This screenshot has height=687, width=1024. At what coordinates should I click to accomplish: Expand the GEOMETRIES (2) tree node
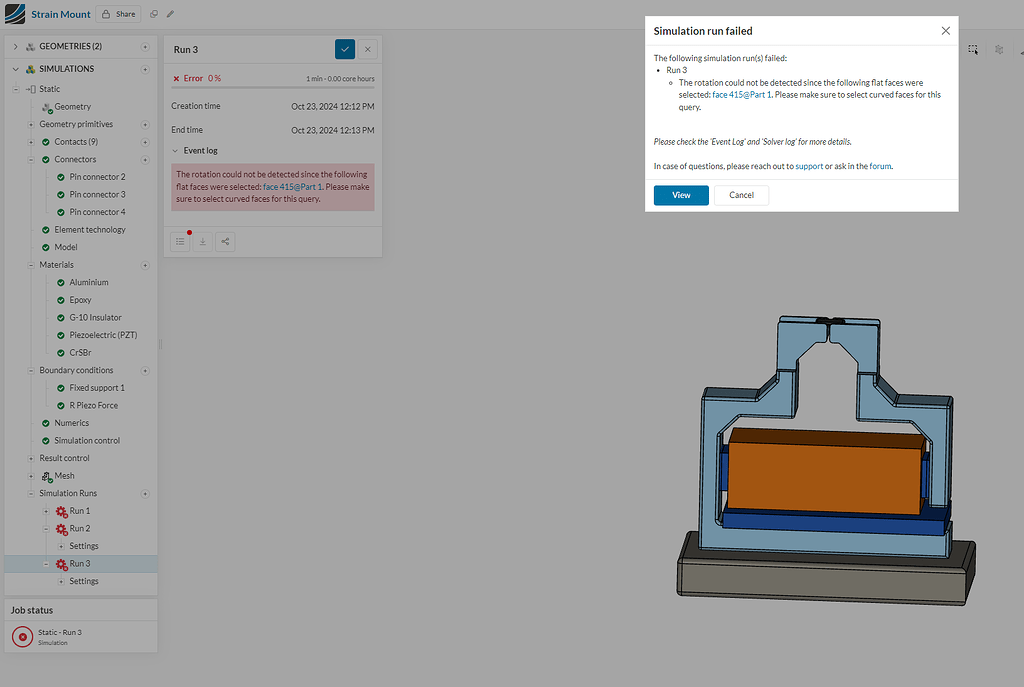(15, 45)
